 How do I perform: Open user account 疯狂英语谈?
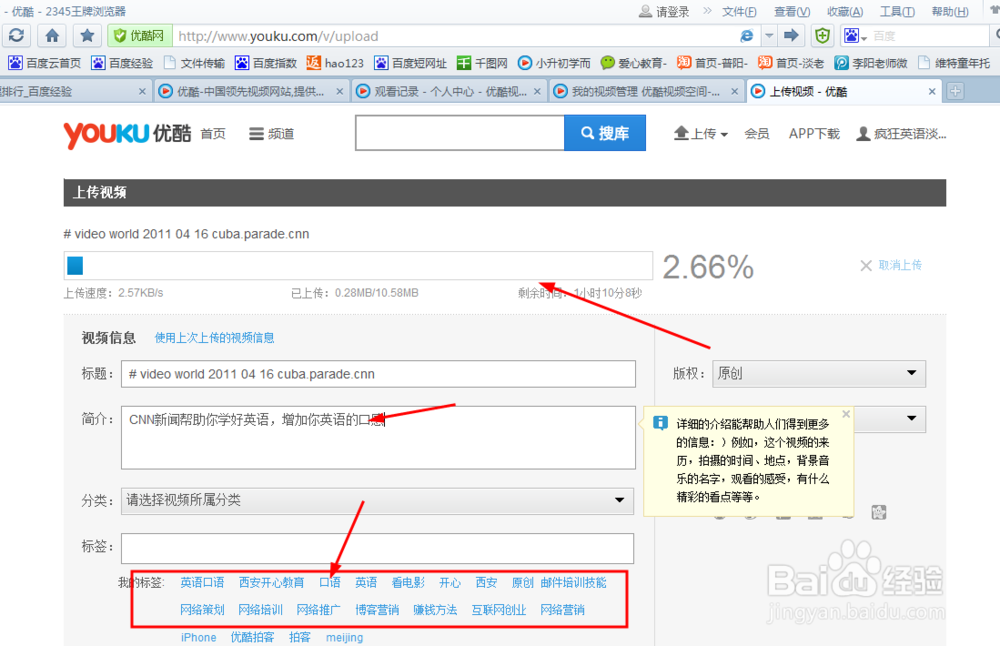pos(901,134)
